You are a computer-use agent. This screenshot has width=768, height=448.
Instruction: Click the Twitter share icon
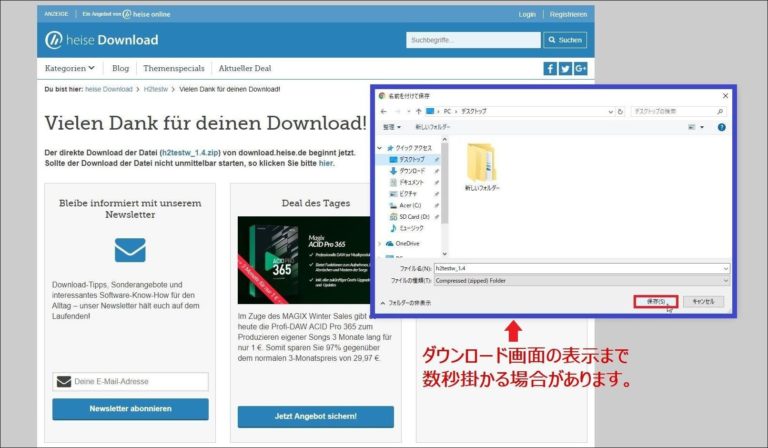tap(565, 69)
